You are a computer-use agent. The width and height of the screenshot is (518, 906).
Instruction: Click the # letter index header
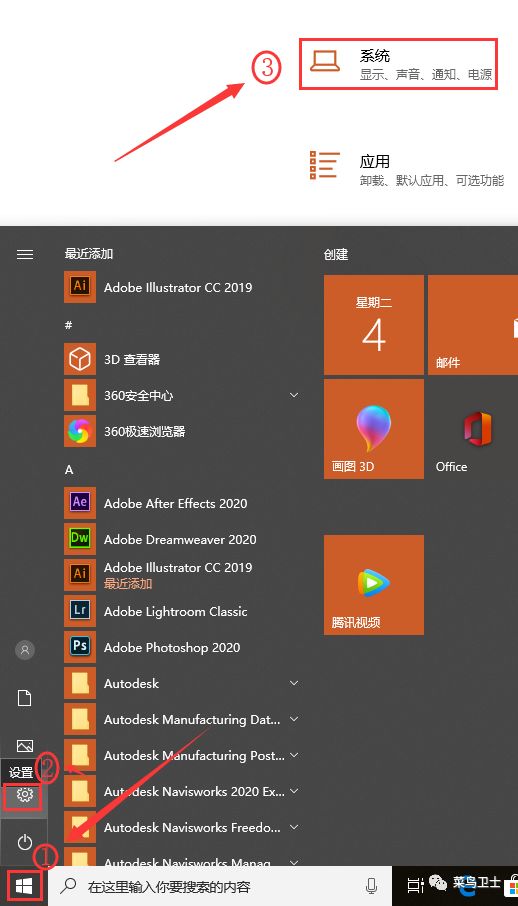(x=68, y=325)
